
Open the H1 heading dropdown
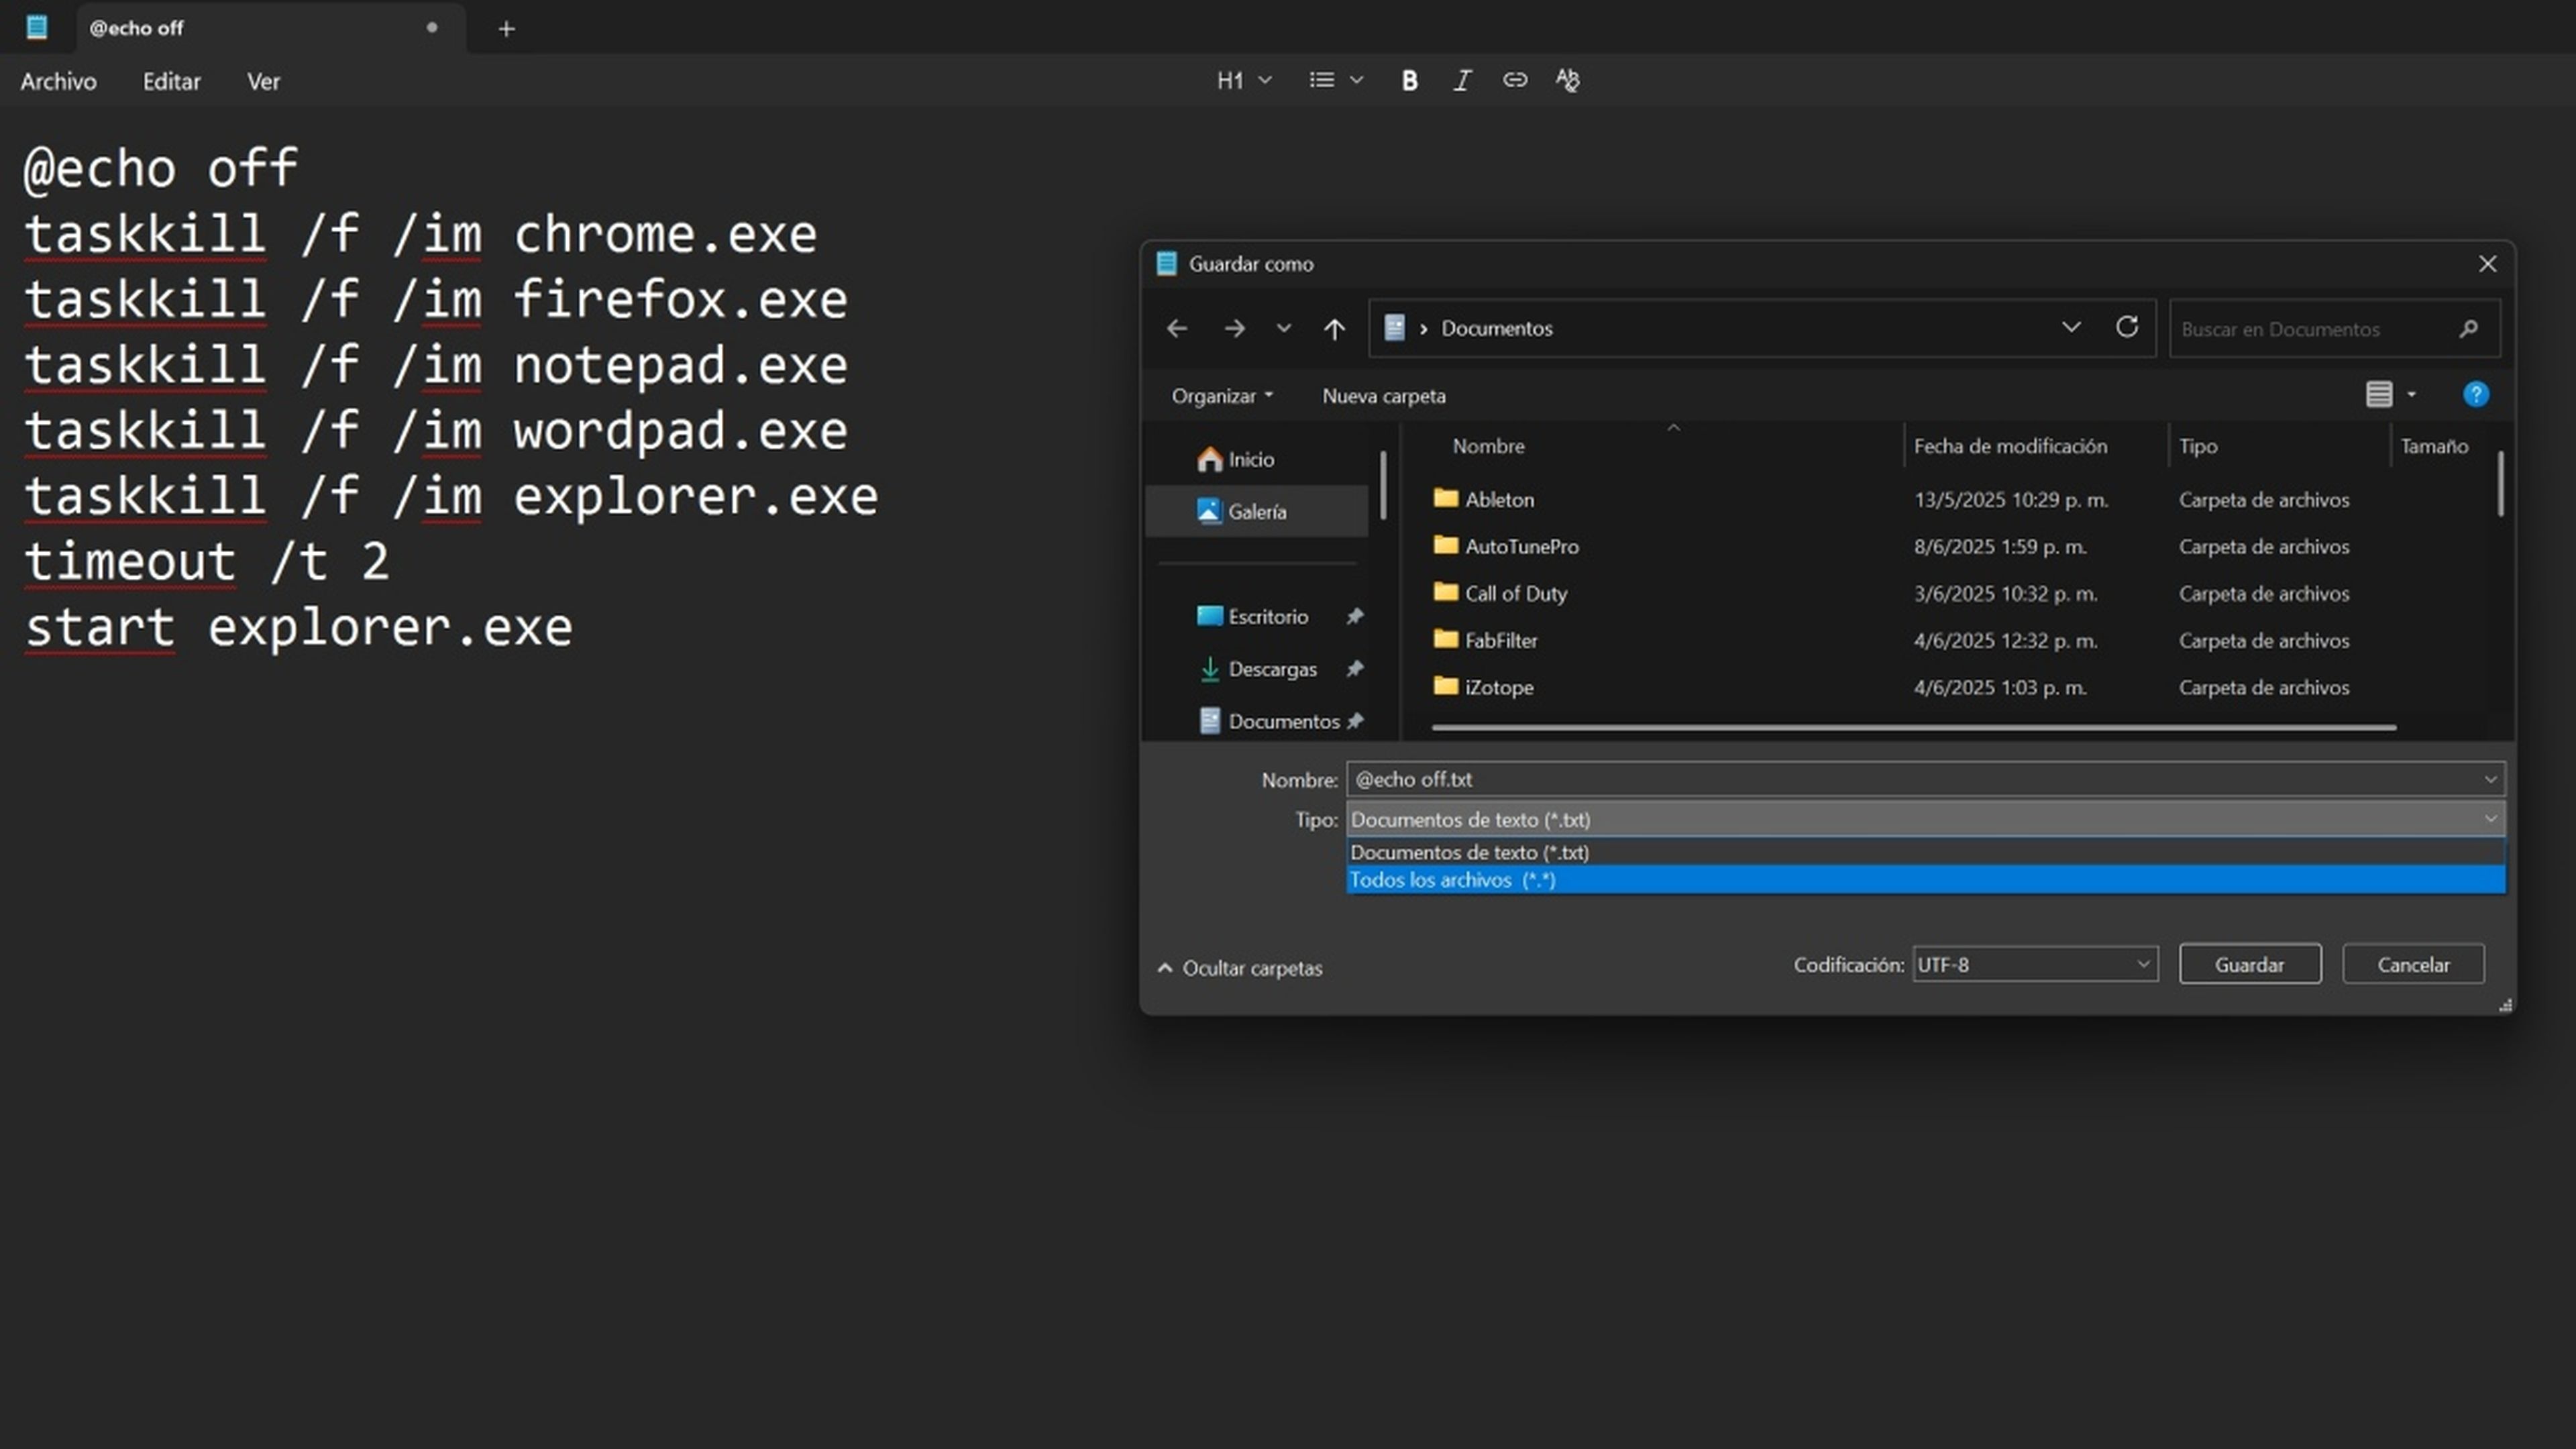(x=1244, y=80)
